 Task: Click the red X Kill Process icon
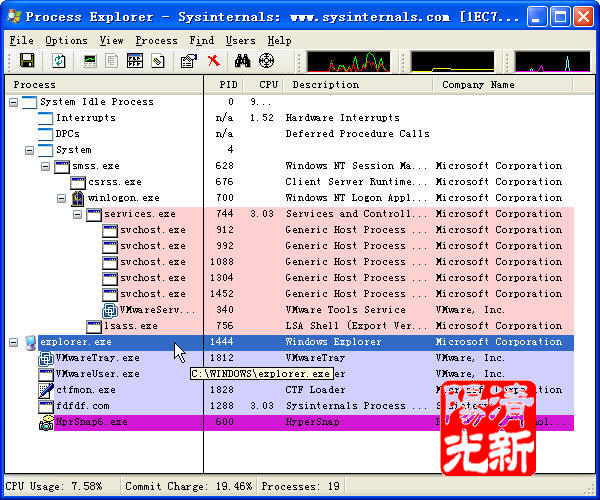coord(213,62)
